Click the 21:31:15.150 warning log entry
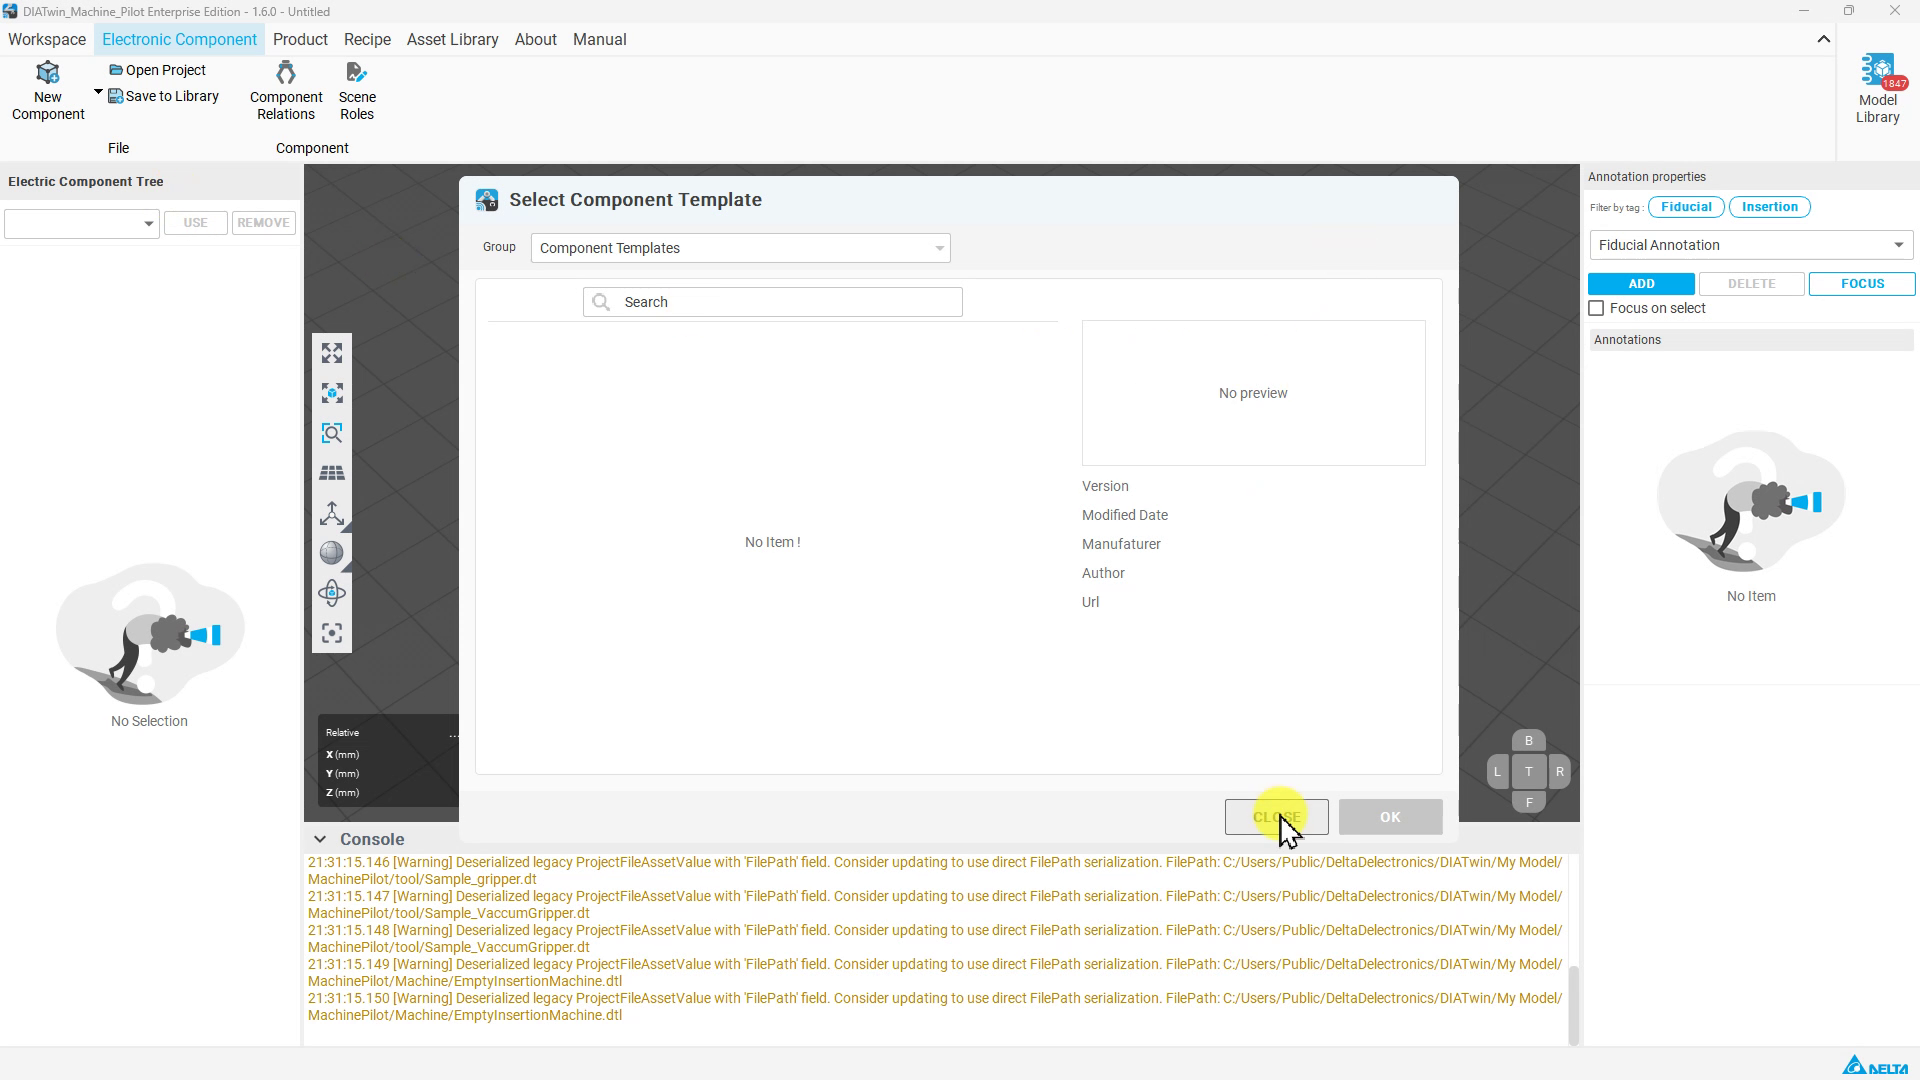 tap(935, 1006)
